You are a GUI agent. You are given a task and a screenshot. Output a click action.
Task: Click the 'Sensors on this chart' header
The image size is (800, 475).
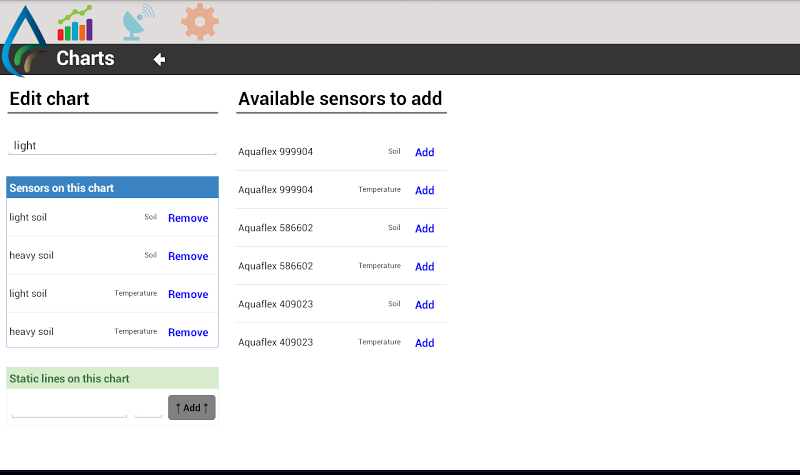(x=112, y=188)
